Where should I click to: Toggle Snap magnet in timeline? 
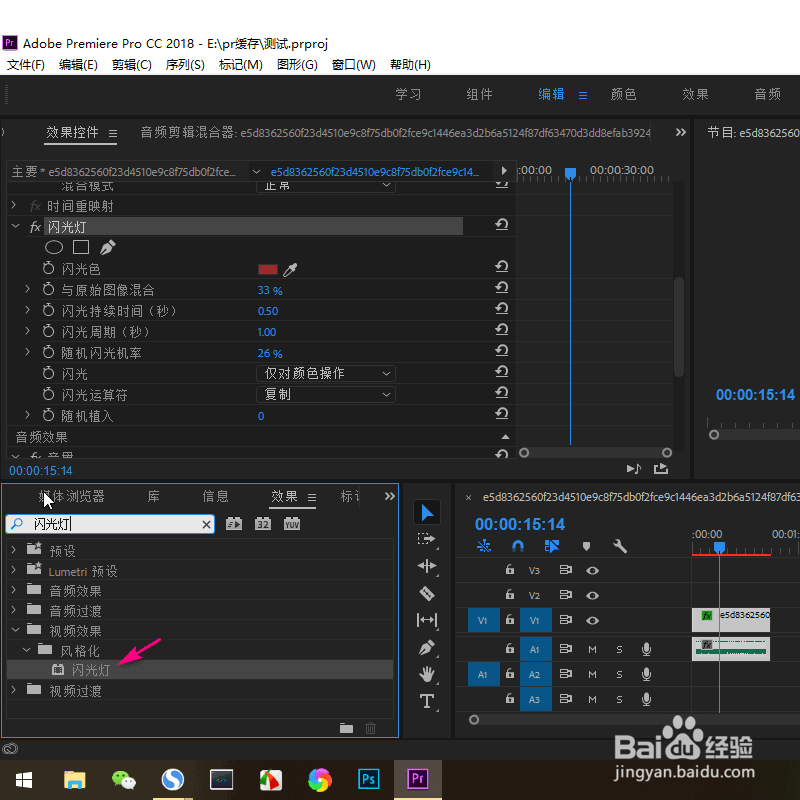(x=517, y=546)
